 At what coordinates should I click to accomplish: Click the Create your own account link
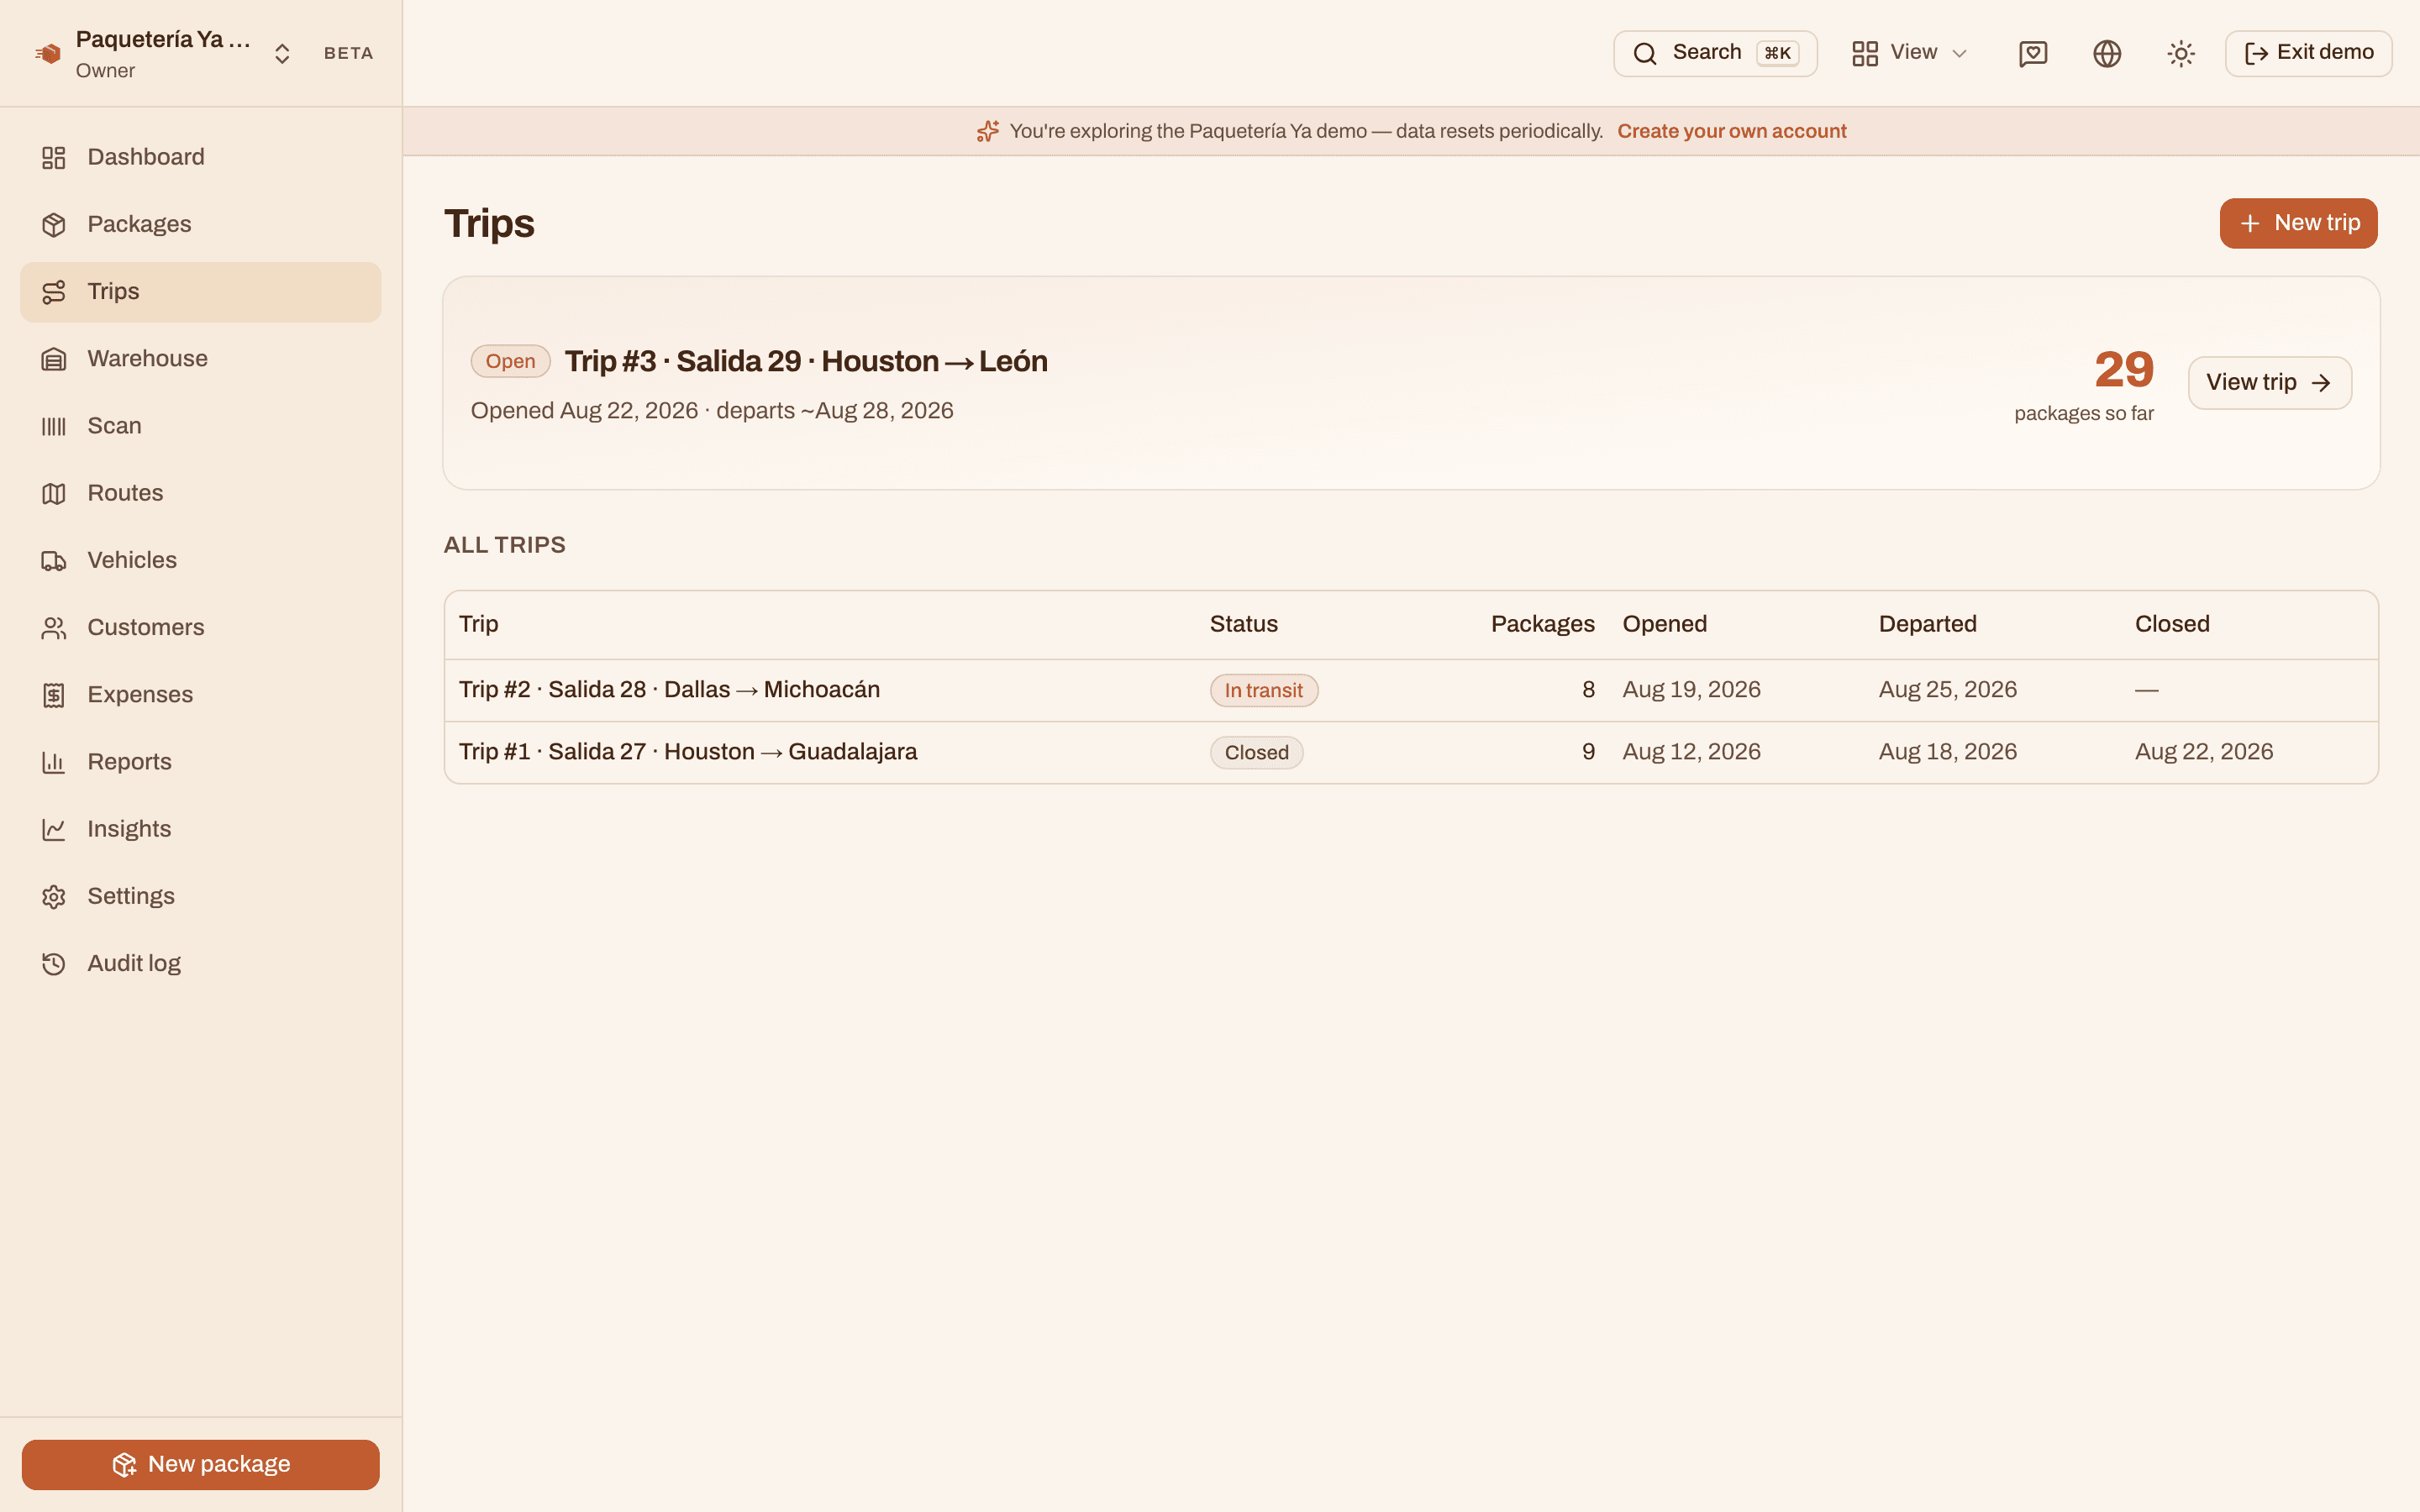(1732, 131)
